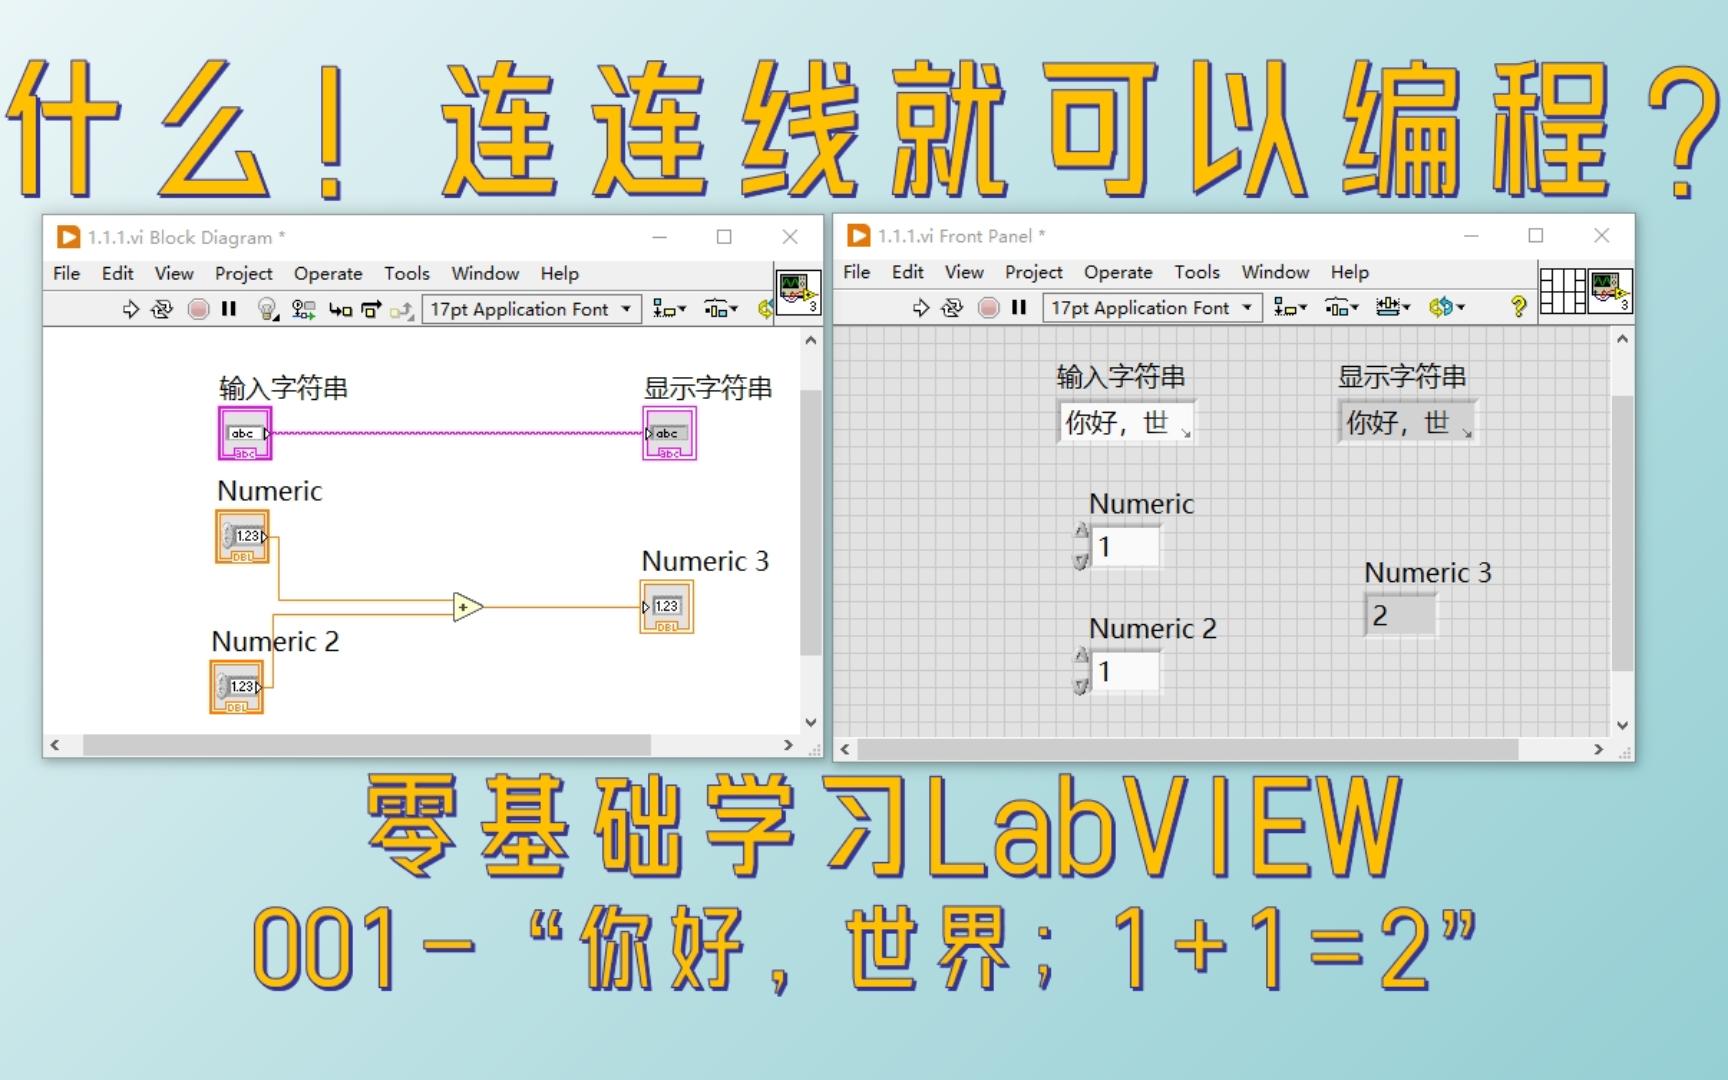This screenshot has height=1080, width=1728.
Task: Open Project menu in Front Panel window
Action: click(1034, 272)
